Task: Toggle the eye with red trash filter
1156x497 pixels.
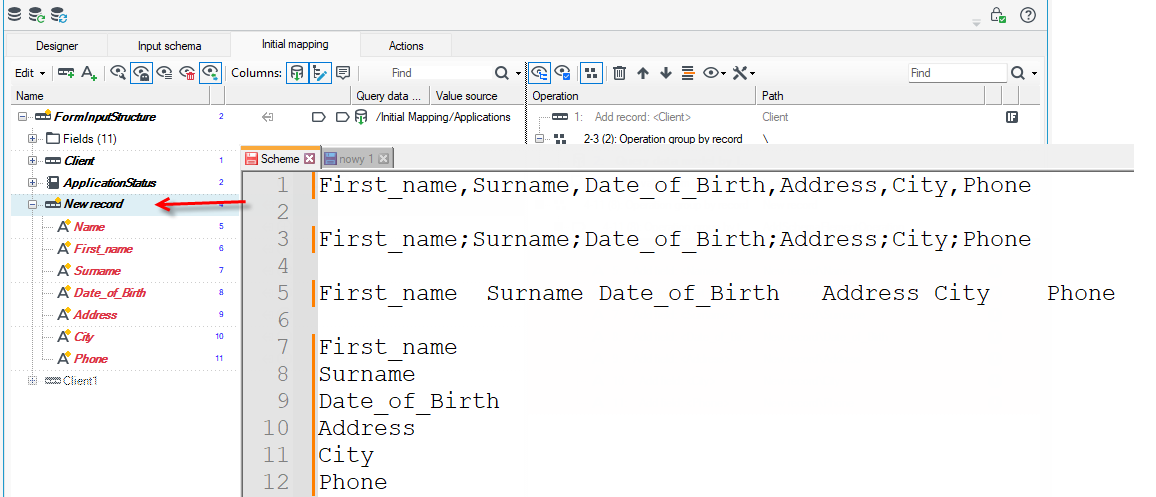Action: [187, 73]
